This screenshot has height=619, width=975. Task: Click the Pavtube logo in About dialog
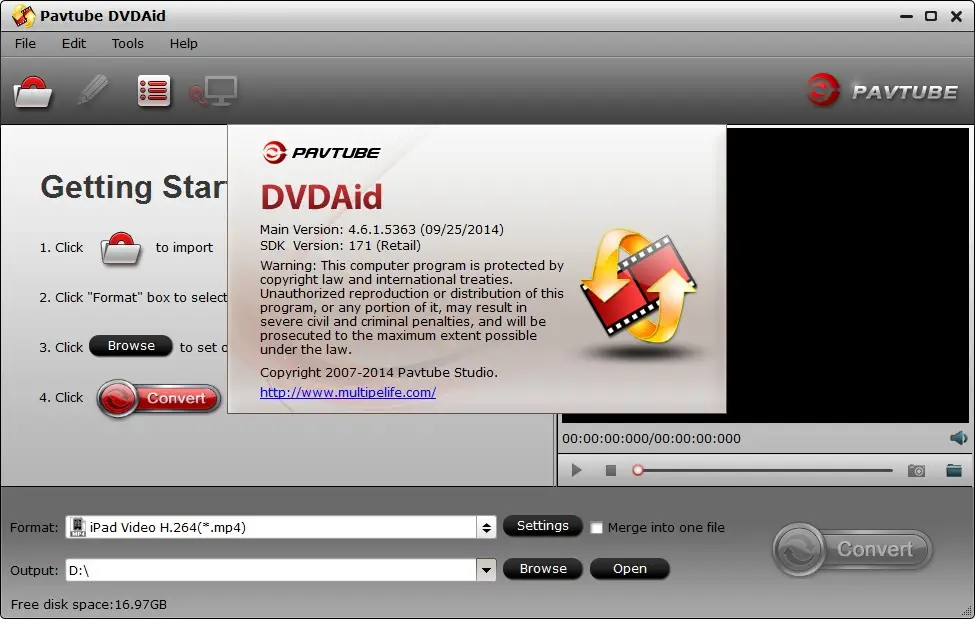[321, 152]
